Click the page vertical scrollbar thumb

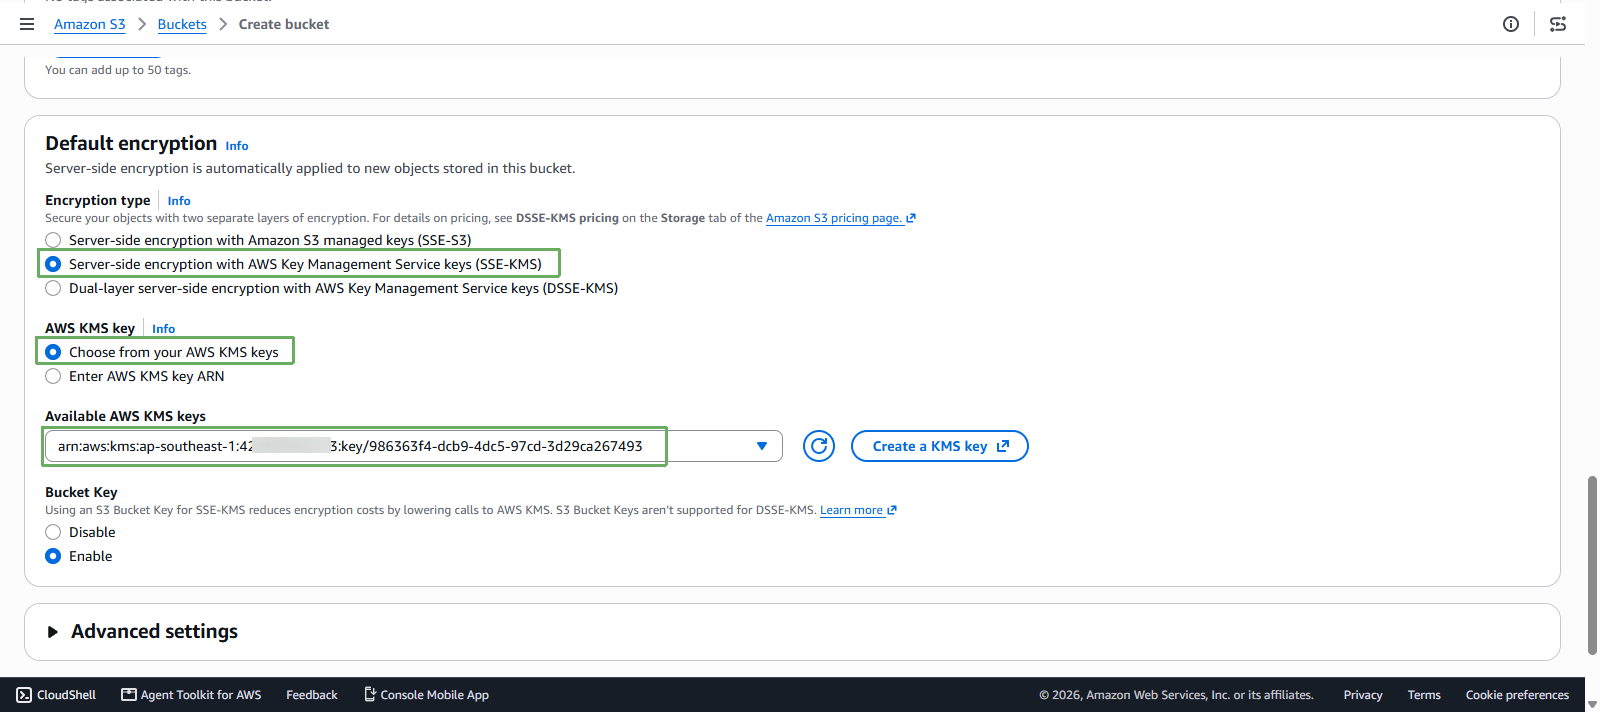click(x=1592, y=565)
